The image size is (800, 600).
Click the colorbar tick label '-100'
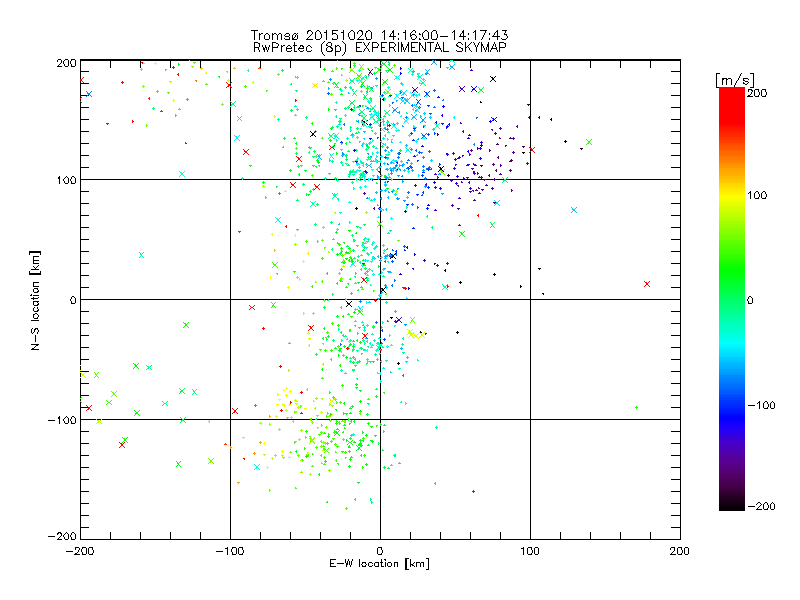(x=761, y=405)
